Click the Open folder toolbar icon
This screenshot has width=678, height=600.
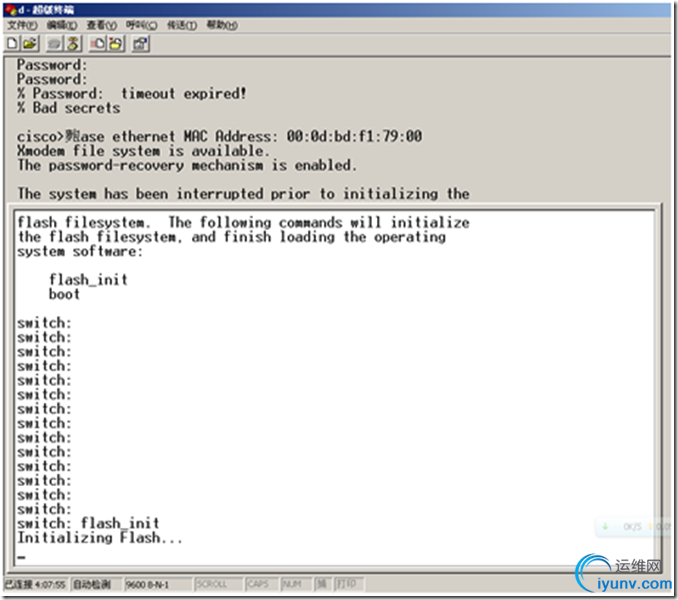pos(30,43)
